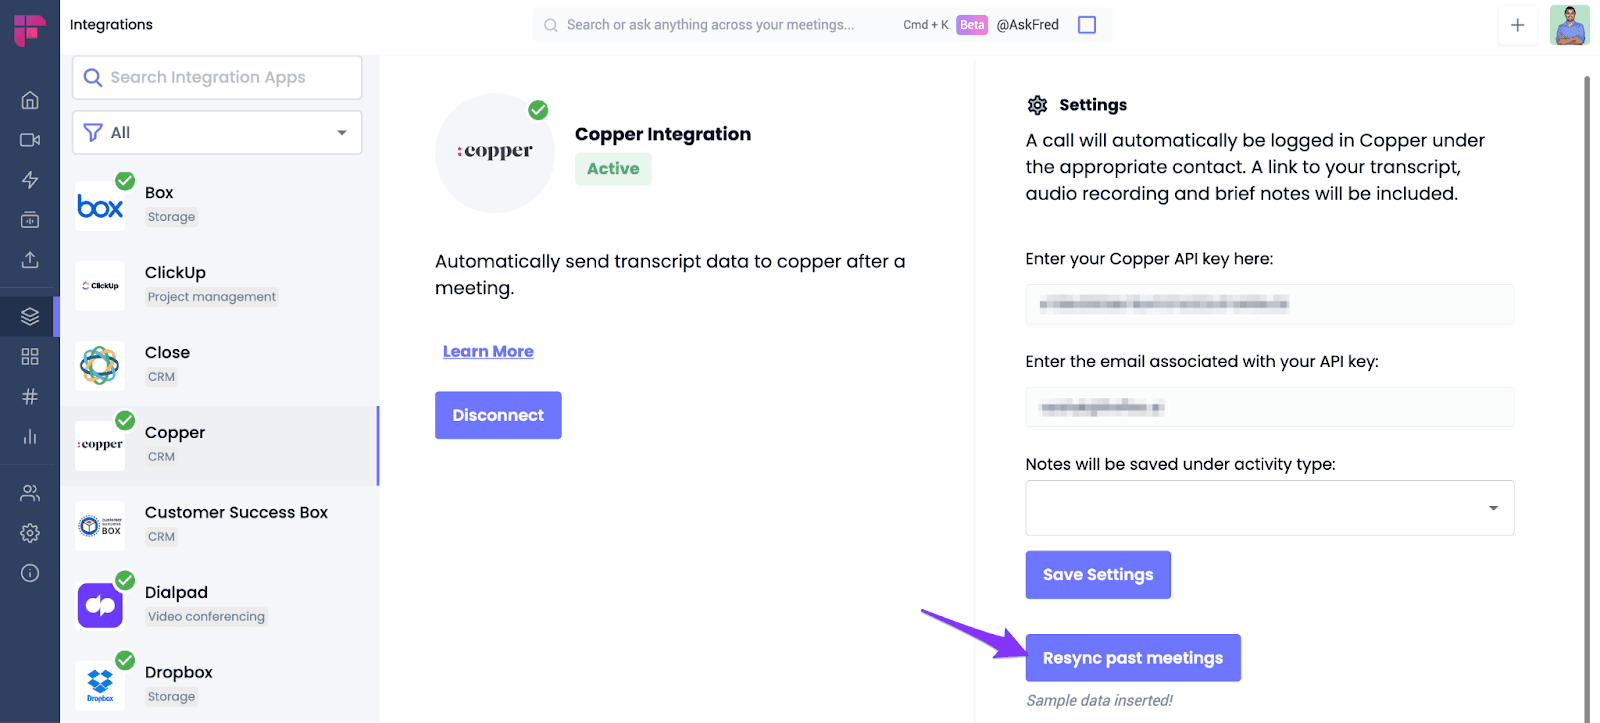This screenshot has width=1600, height=723.
Task: Toggle the checkbox next to @AskFred
Action: pos(1087,25)
